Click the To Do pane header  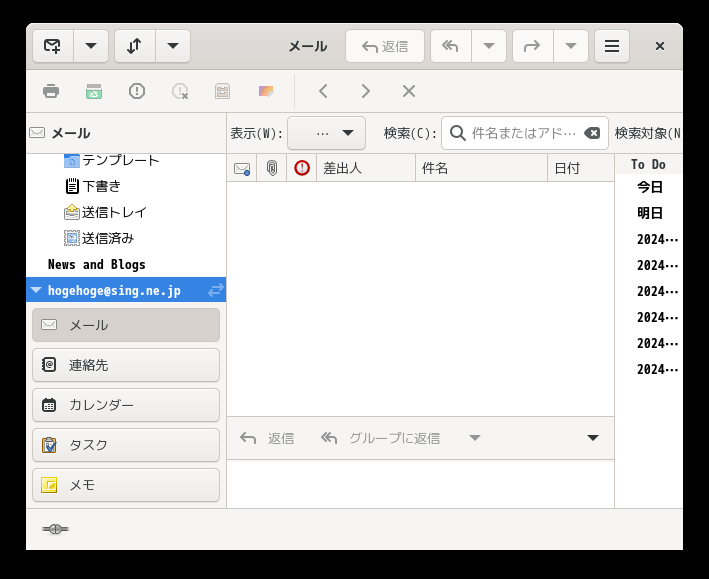(x=648, y=165)
